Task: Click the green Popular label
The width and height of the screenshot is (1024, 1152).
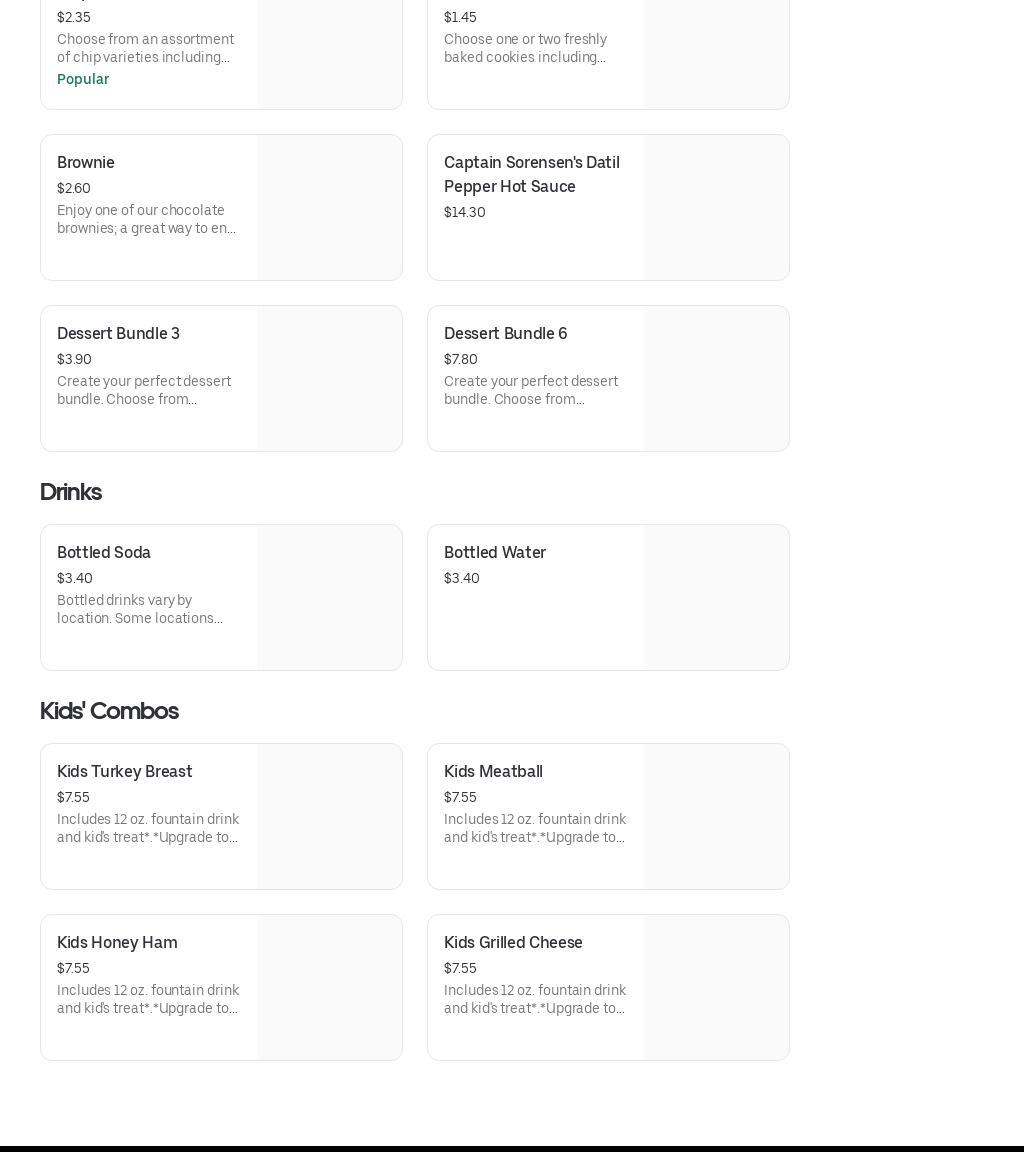Action: [83, 79]
